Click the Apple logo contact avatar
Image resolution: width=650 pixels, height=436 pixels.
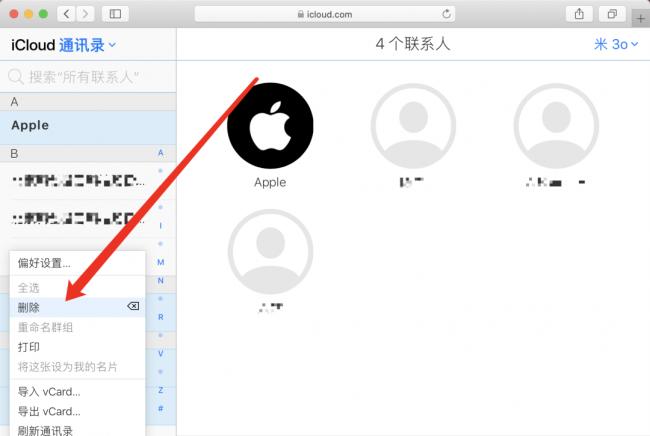[270, 126]
